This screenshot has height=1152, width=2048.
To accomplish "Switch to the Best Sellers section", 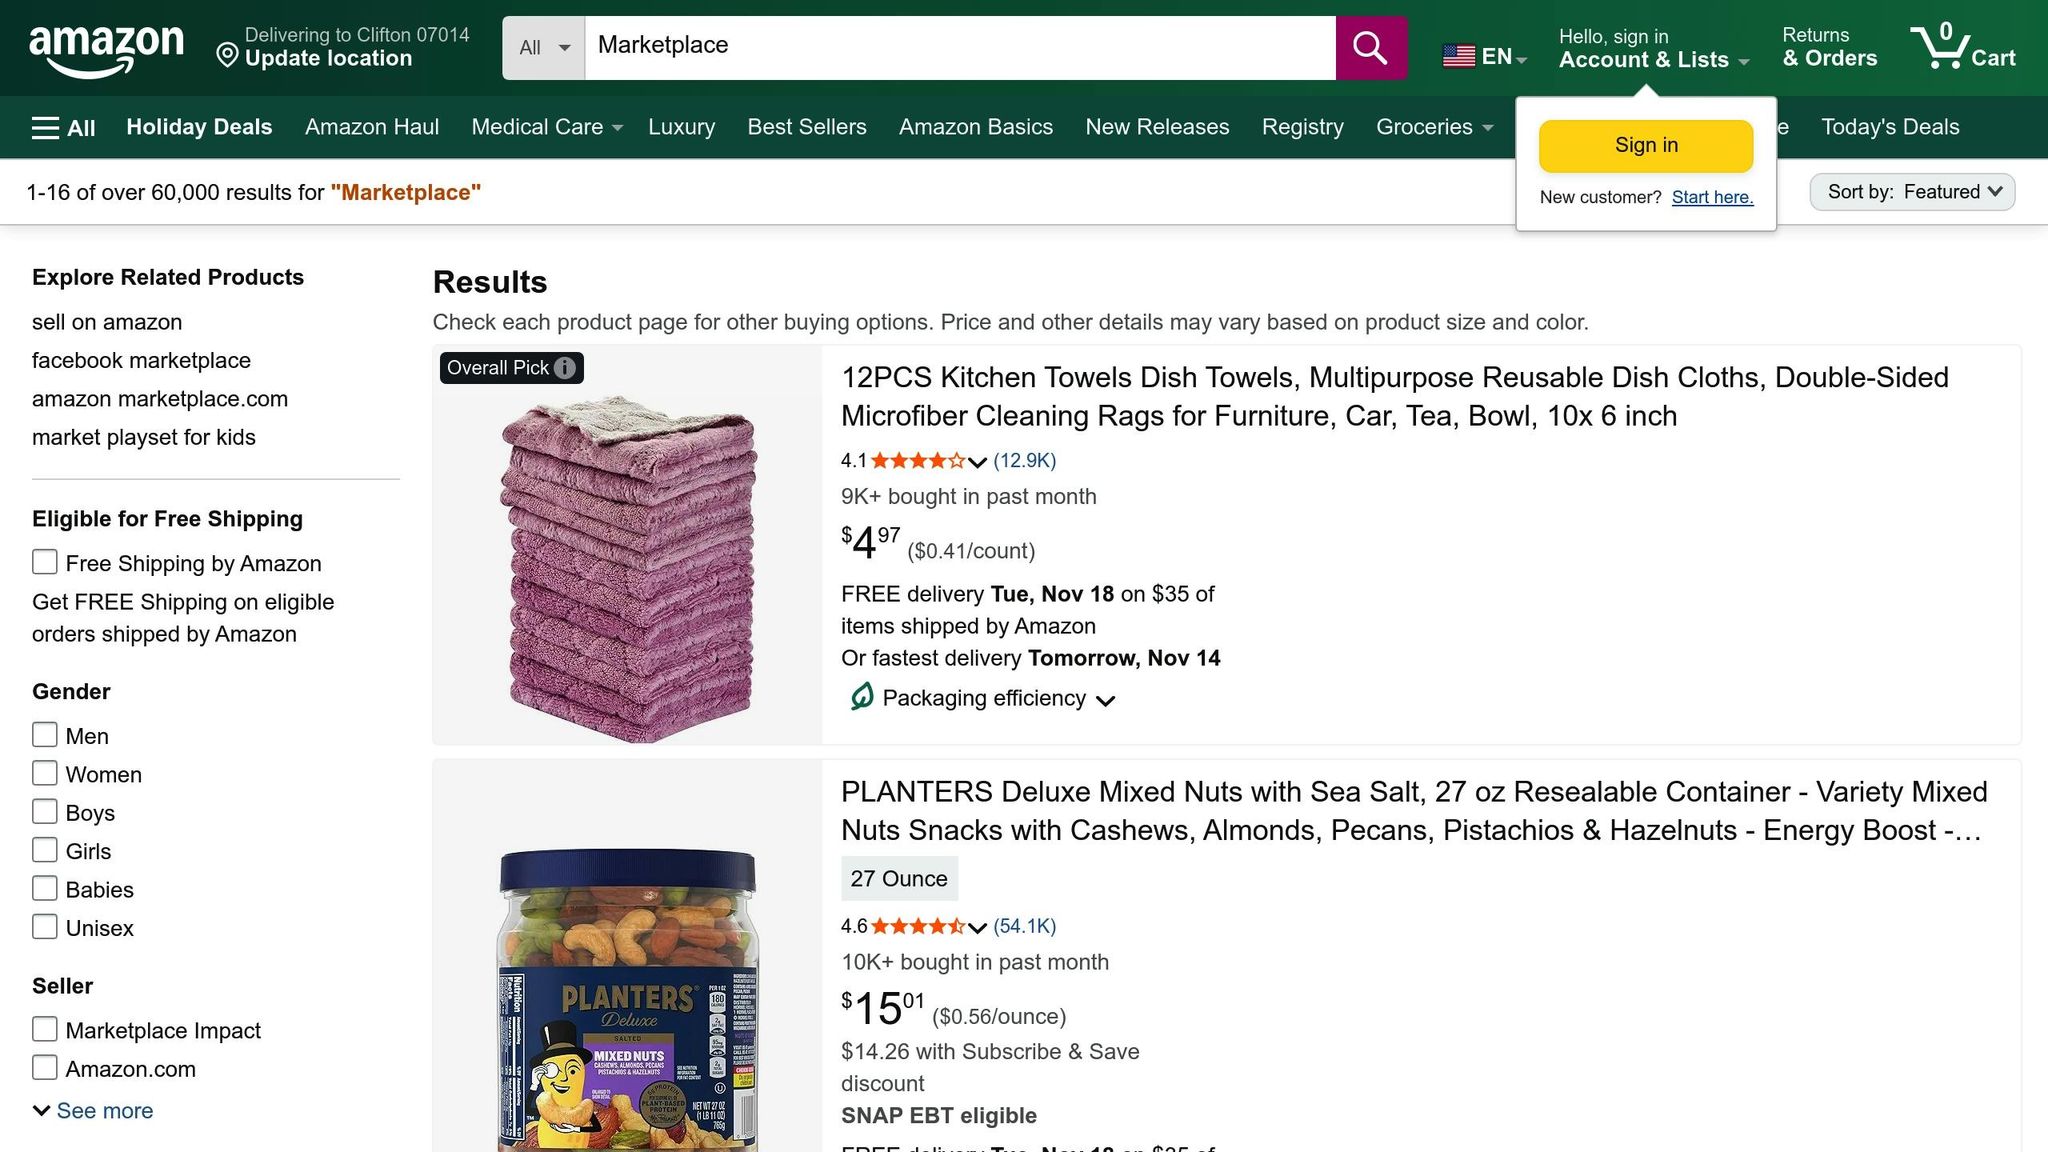I will [x=806, y=127].
